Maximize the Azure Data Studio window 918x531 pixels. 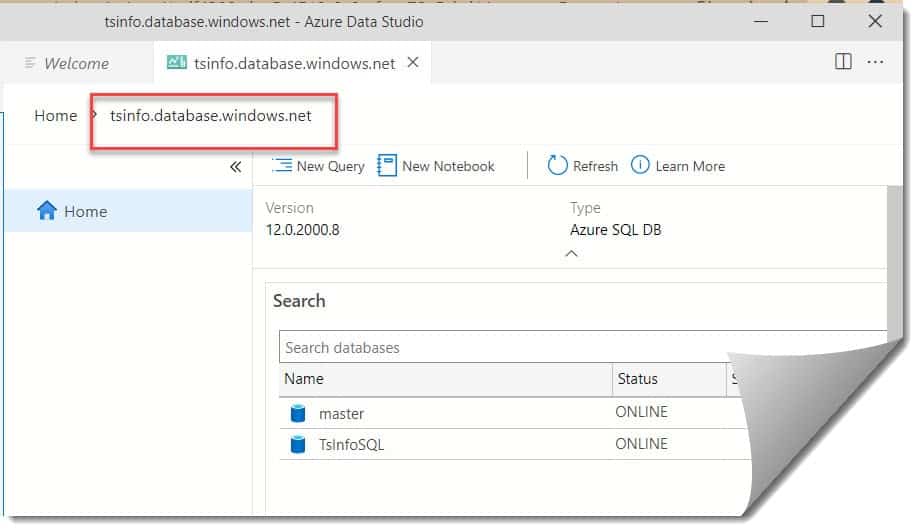[817, 22]
